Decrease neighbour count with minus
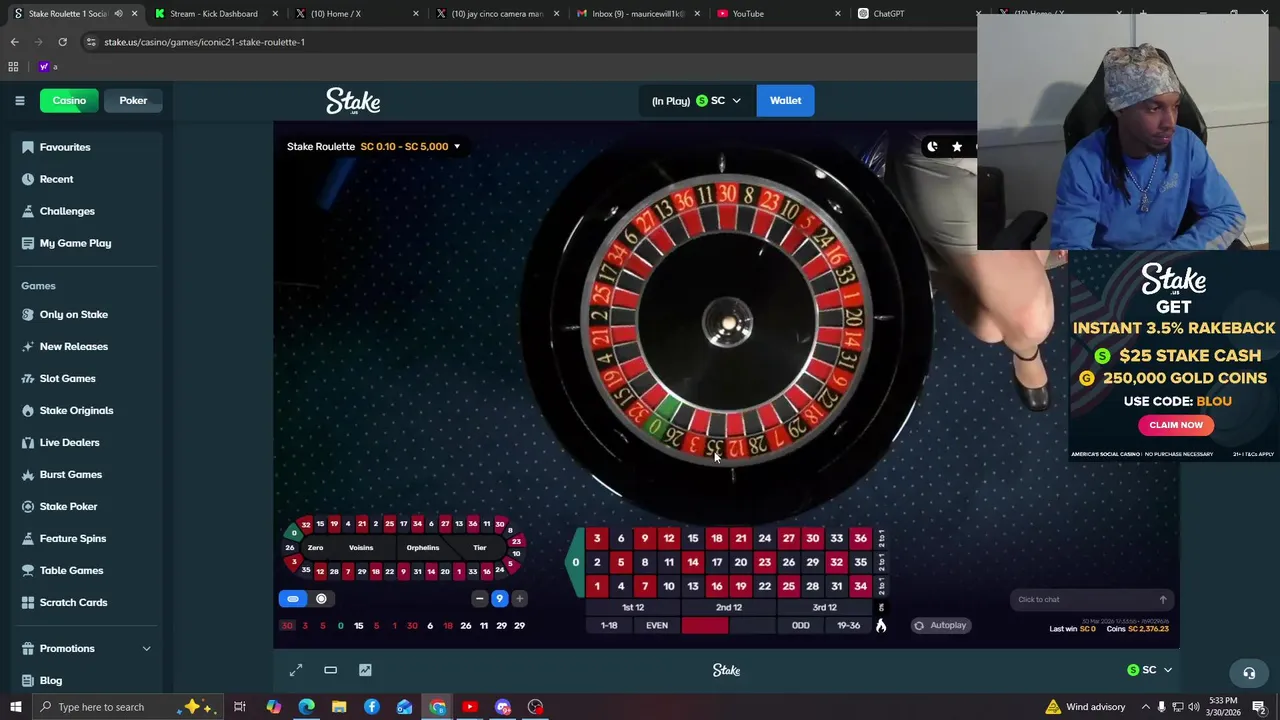 [480, 599]
